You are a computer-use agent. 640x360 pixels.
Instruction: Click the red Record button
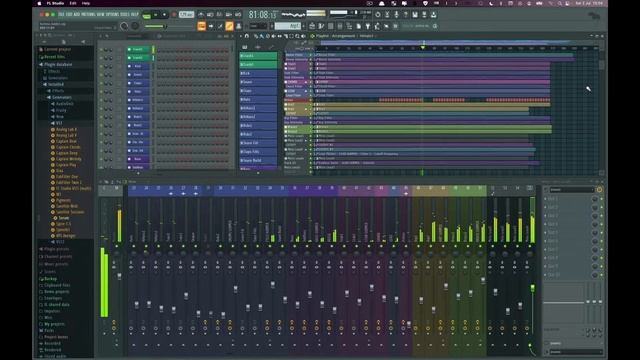click(x=174, y=15)
